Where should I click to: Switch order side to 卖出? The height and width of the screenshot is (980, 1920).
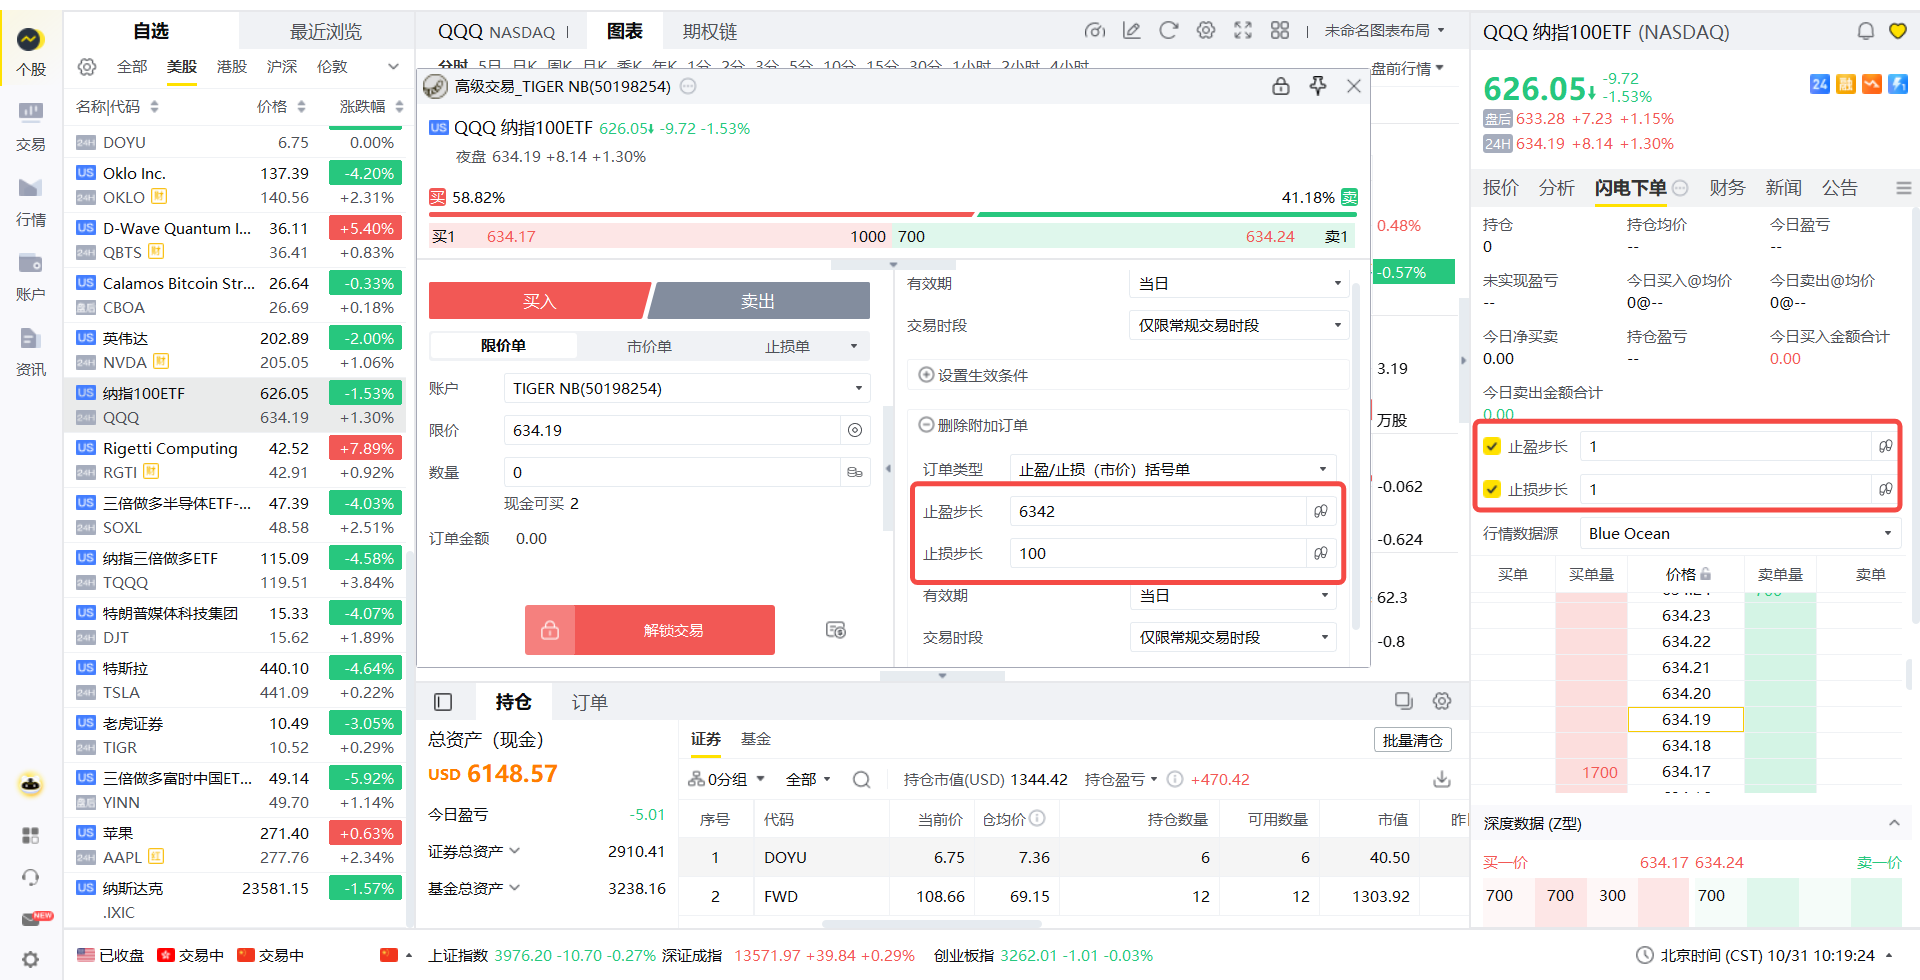point(758,300)
